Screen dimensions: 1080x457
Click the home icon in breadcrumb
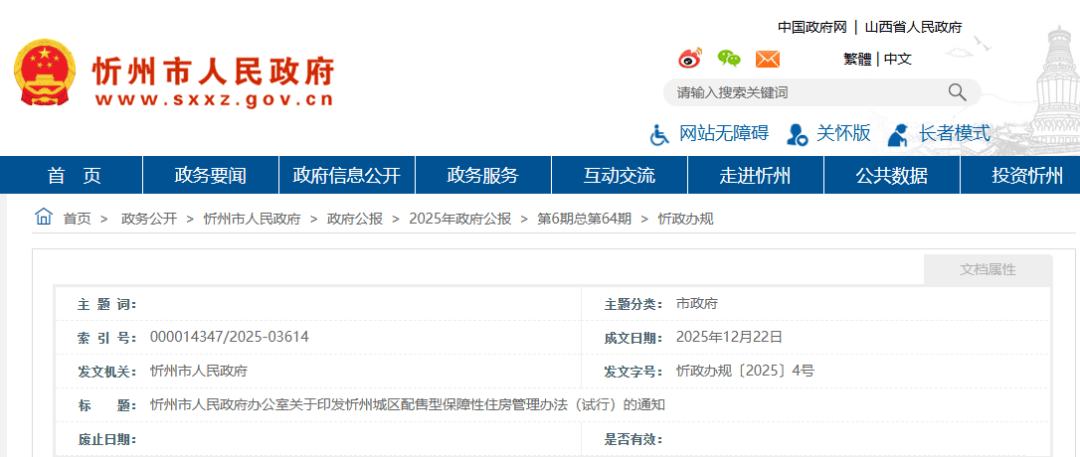(44, 217)
